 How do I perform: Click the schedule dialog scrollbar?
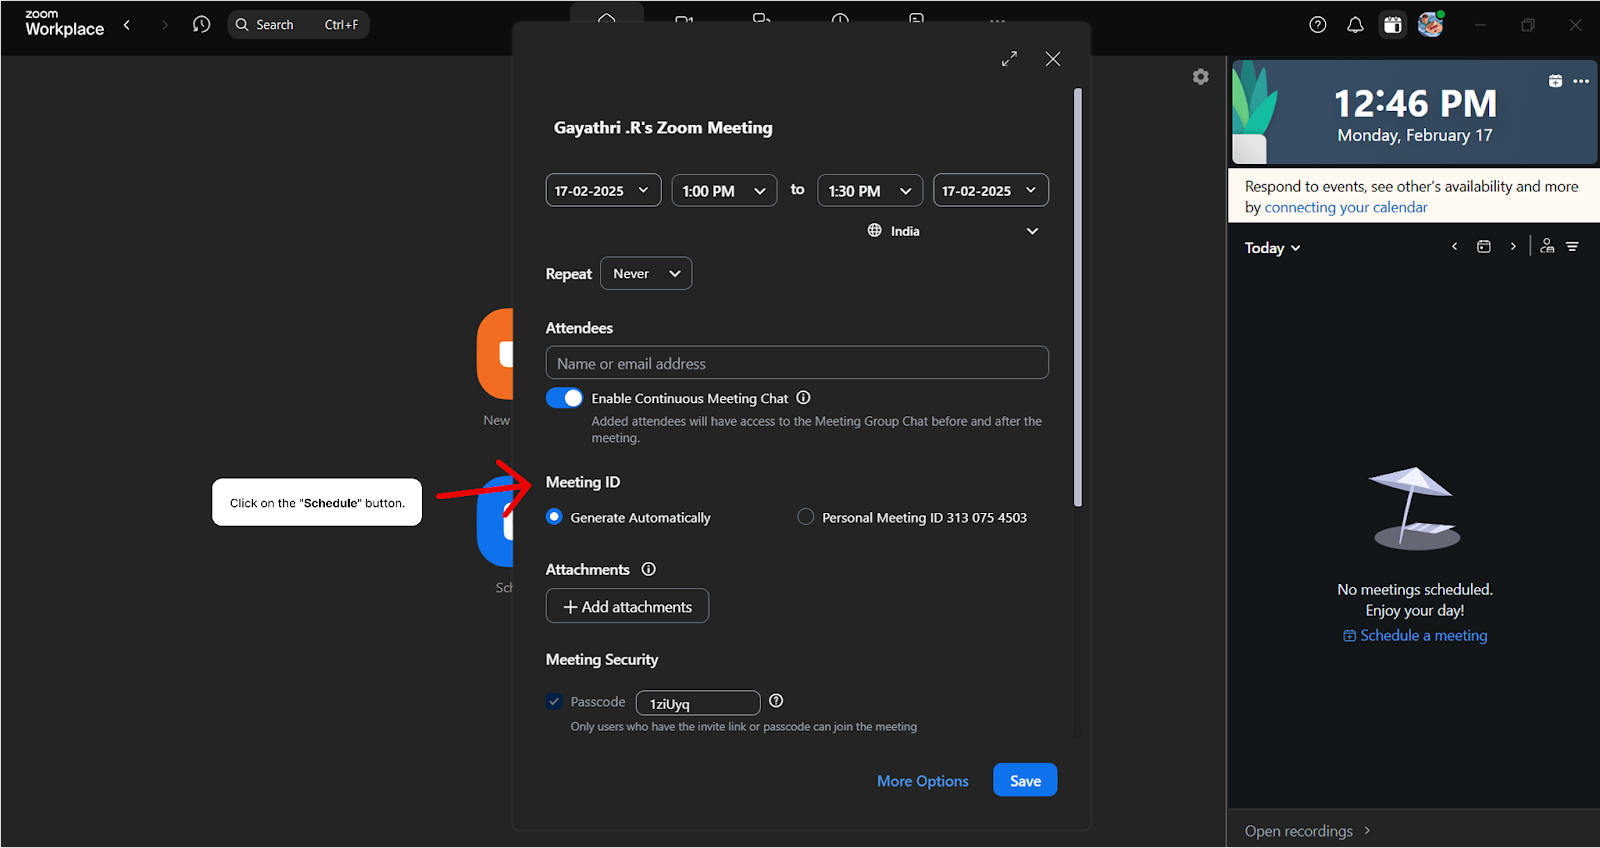pos(1078,297)
